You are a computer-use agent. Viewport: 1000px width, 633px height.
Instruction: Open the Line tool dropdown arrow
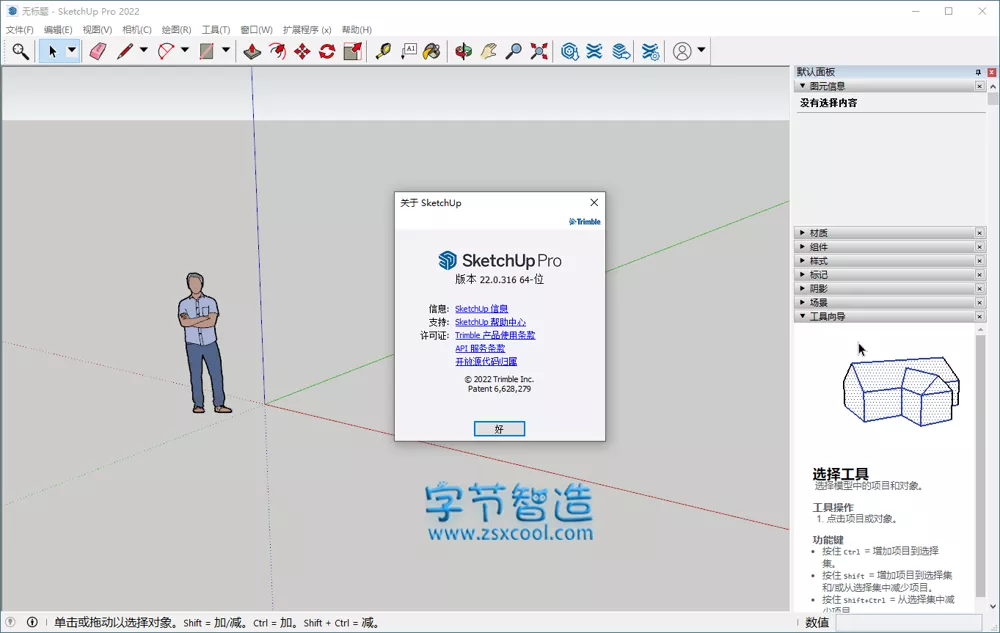(143, 50)
